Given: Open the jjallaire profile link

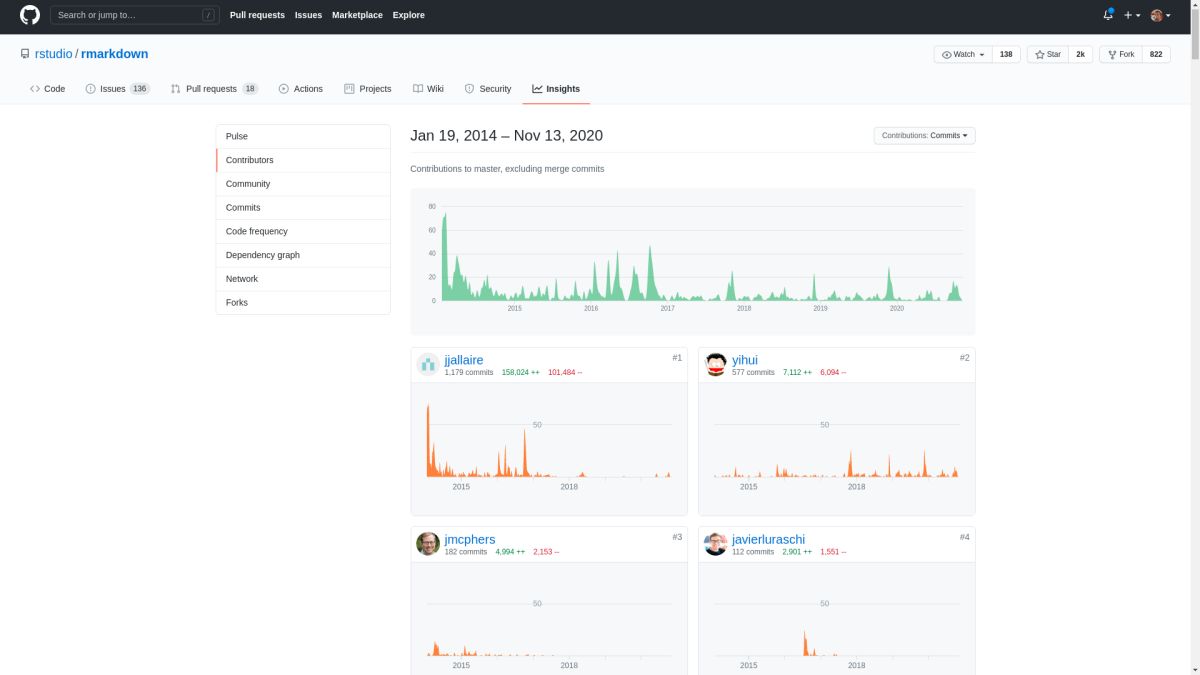Looking at the screenshot, I should click(x=464, y=360).
